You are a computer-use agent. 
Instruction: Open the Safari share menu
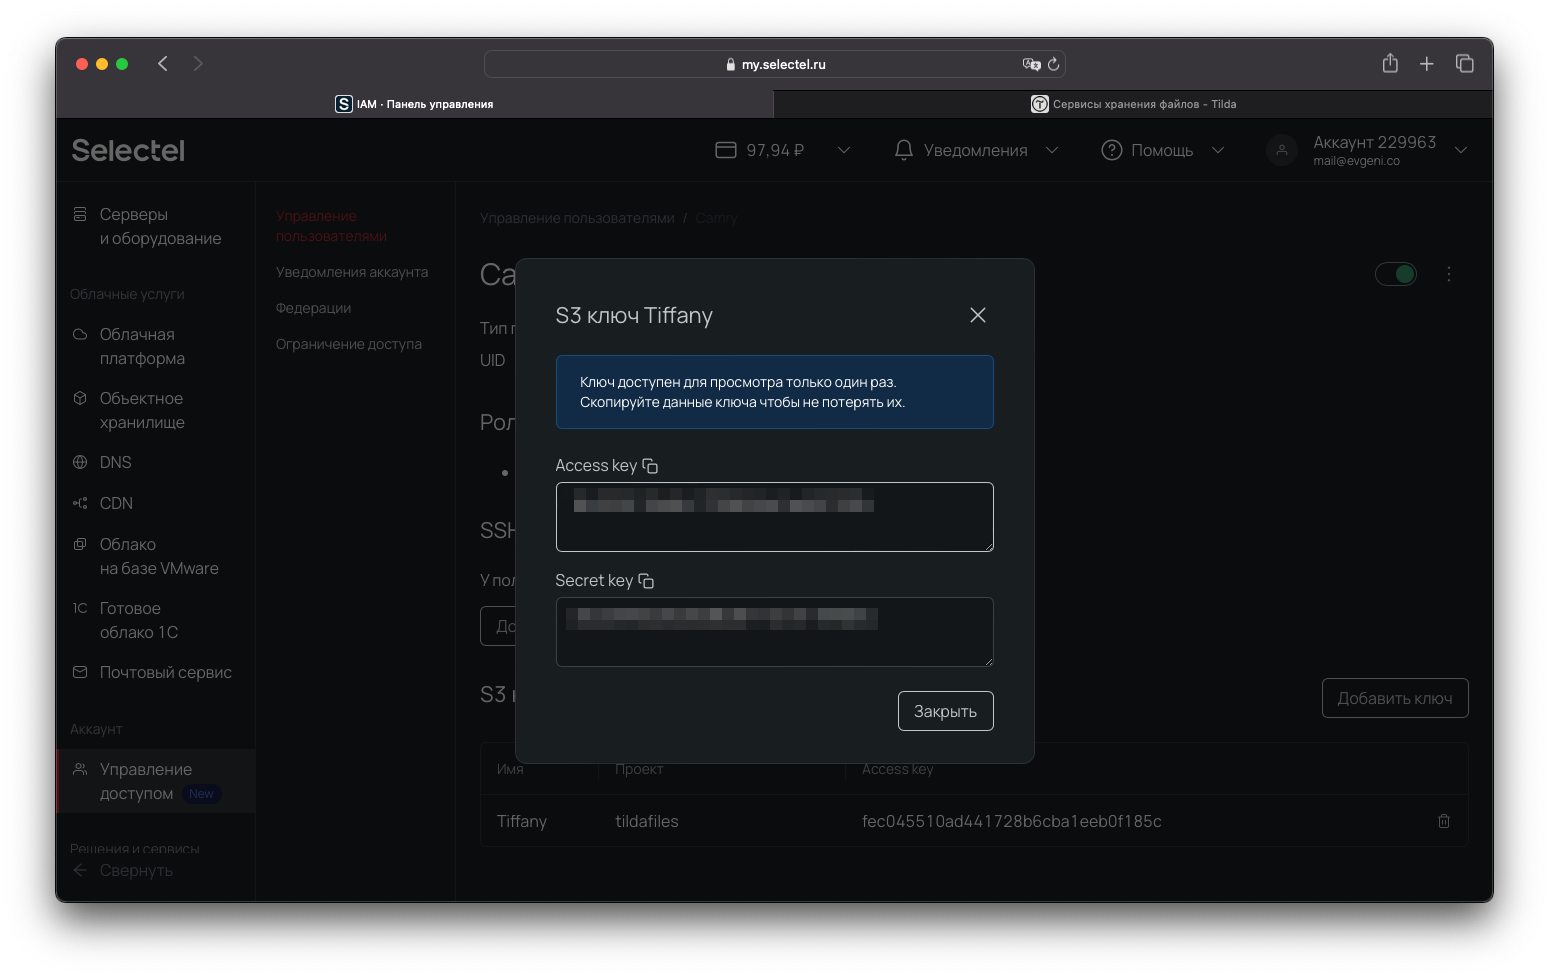[x=1390, y=63]
